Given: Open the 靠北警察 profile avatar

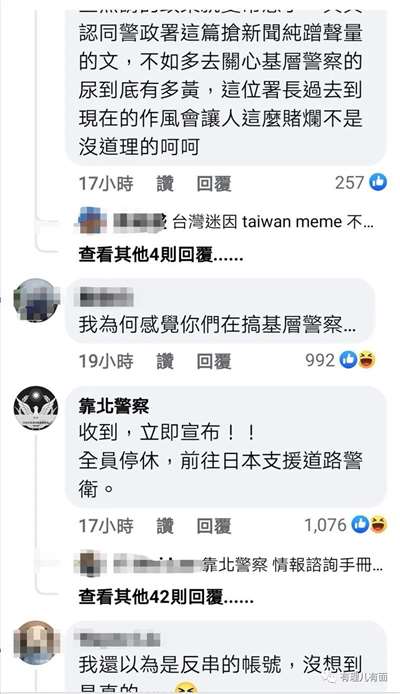Looking at the screenshot, I should coord(35,408).
